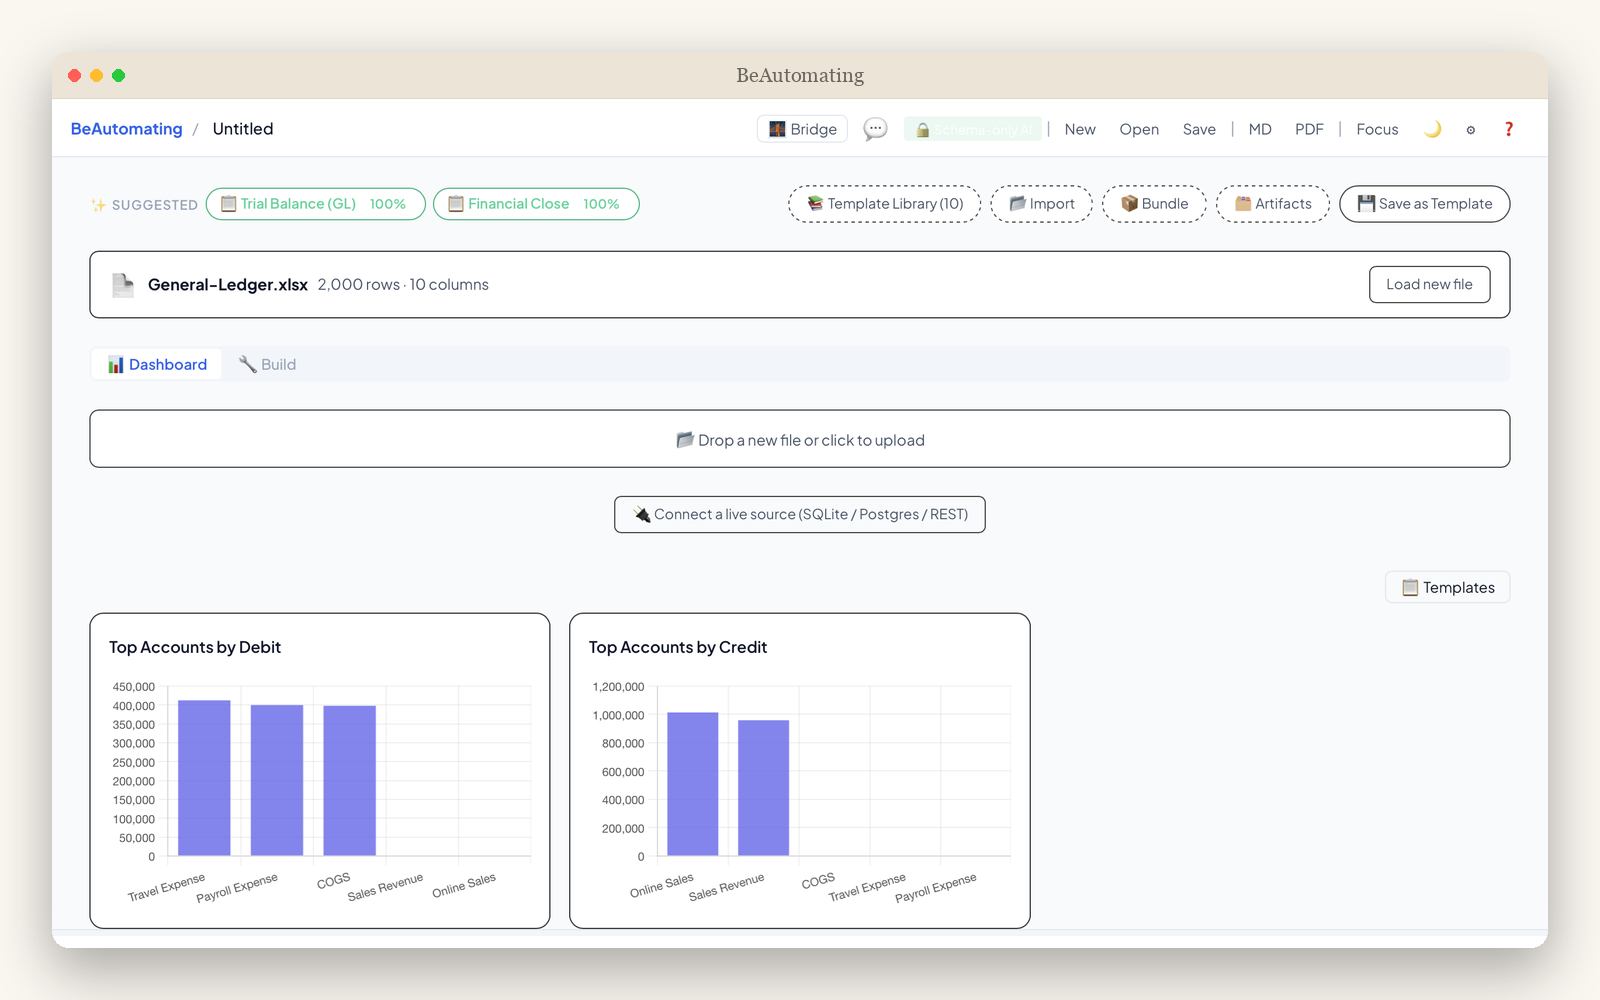Click the drop file upload area
Viewport: 1600px width, 1000px height.
800,439
